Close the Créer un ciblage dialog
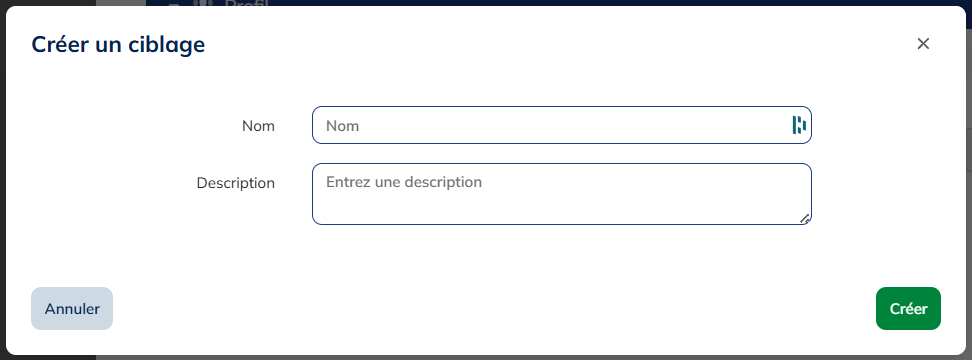The image size is (972, 360). click(x=923, y=43)
